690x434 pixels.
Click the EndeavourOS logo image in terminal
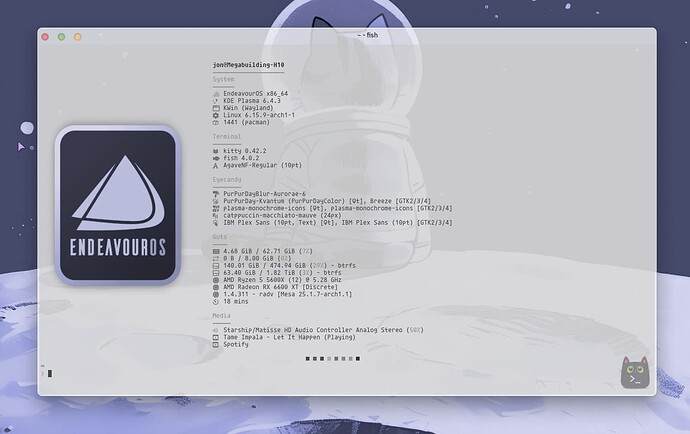pos(117,205)
